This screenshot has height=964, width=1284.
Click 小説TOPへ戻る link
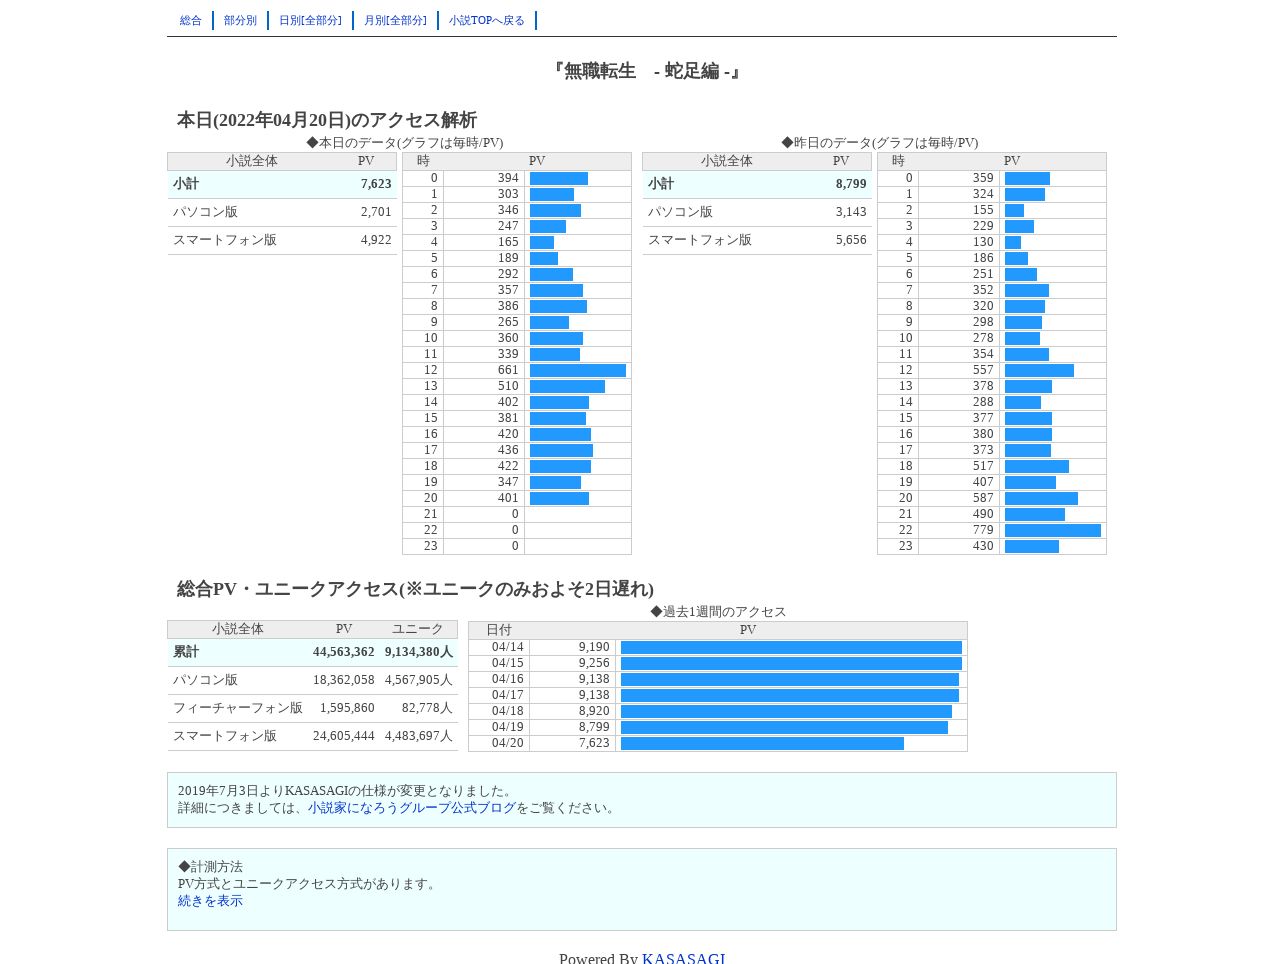[x=487, y=20]
